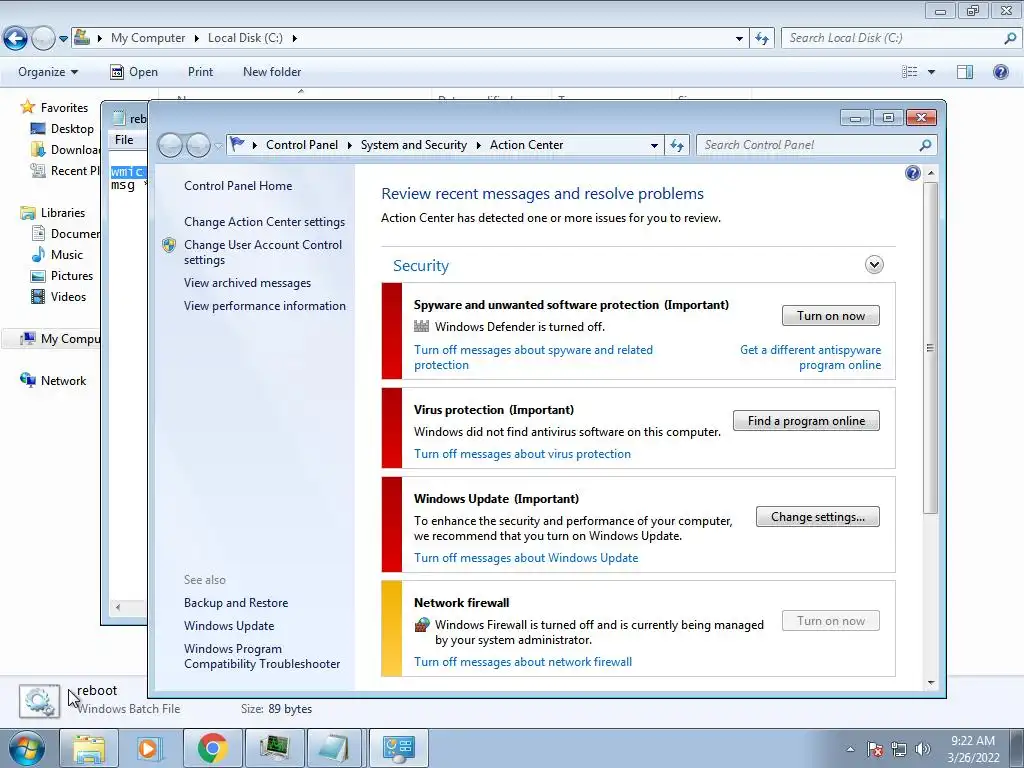1024x768 pixels.
Task: Open the Windows Start button
Action: (26, 748)
